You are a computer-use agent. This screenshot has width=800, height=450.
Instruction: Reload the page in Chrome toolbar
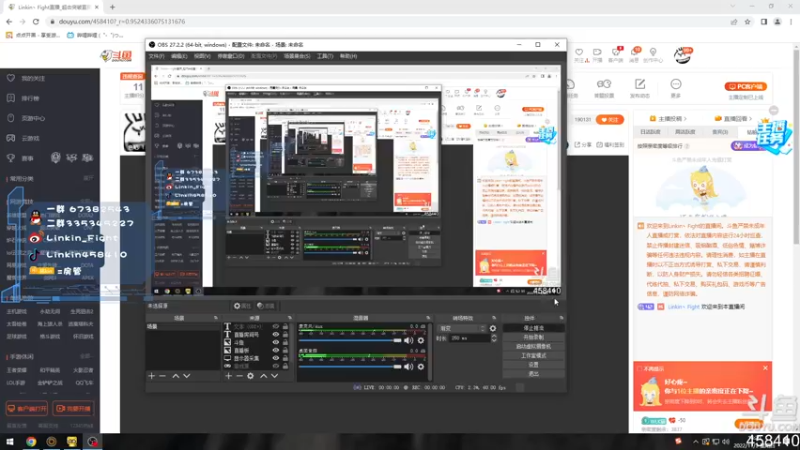coord(36,21)
